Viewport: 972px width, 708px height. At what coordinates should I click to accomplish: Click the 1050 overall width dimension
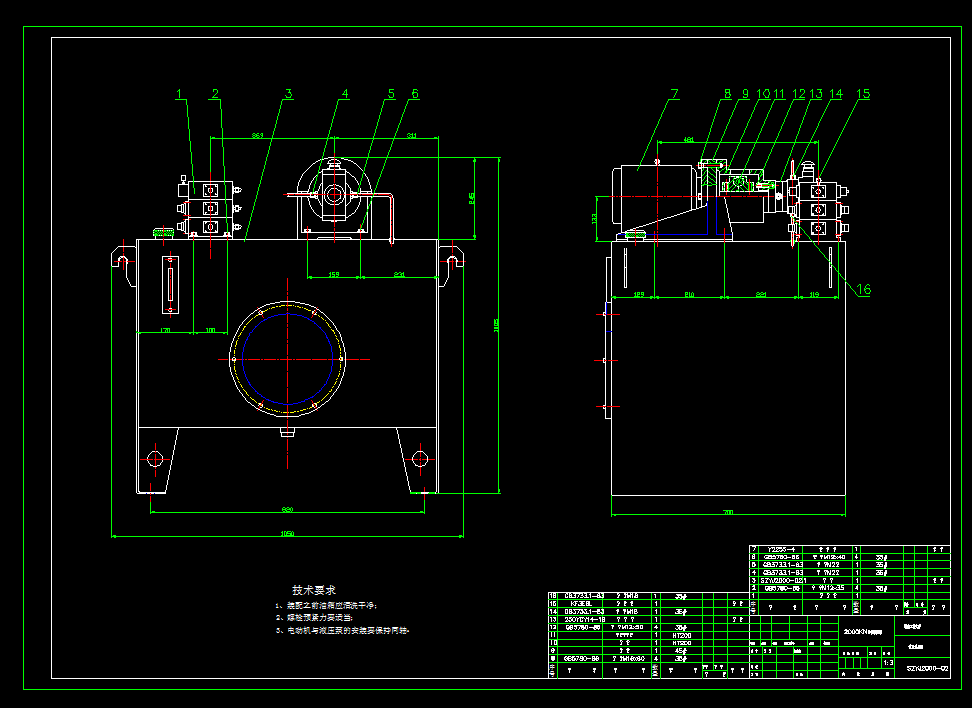pos(287,533)
